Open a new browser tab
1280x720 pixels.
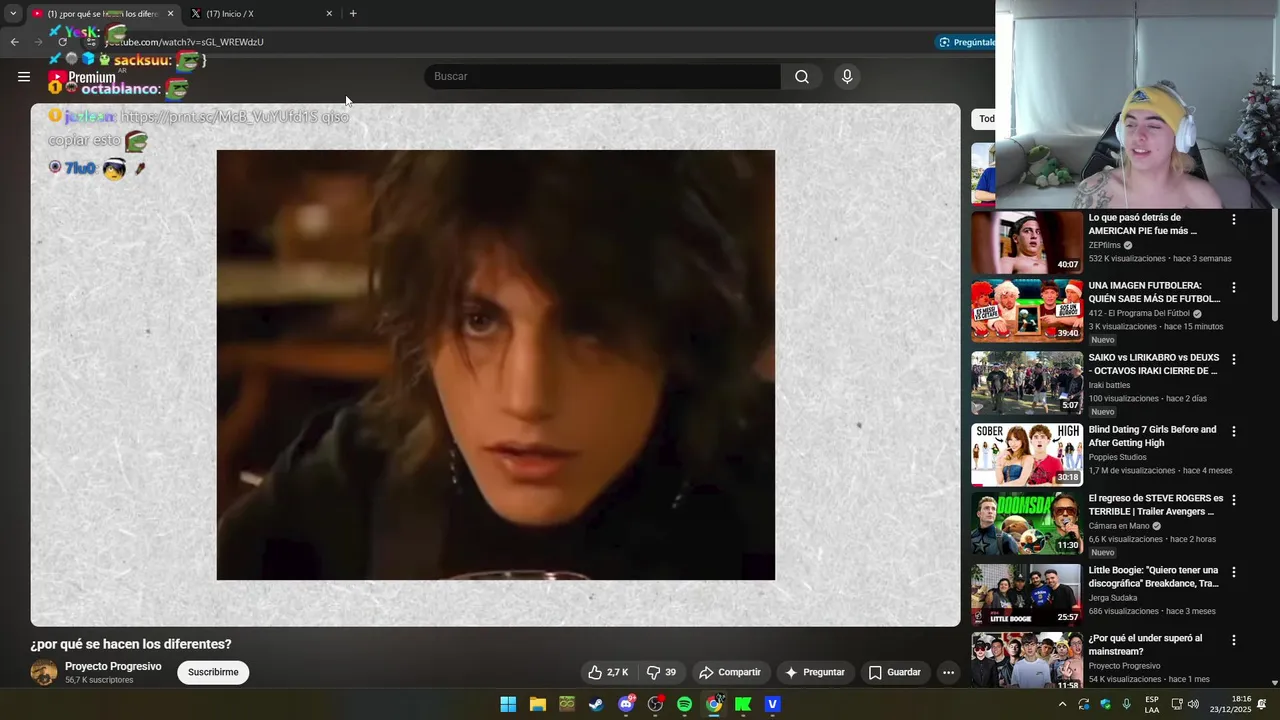pyautogui.click(x=353, y=13)
